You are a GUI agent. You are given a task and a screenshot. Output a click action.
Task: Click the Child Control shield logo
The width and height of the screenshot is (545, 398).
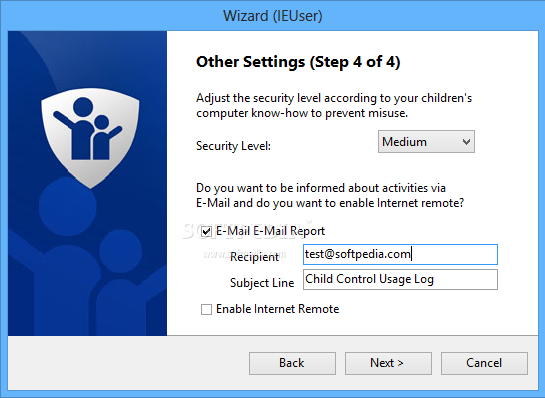(90, 138)
